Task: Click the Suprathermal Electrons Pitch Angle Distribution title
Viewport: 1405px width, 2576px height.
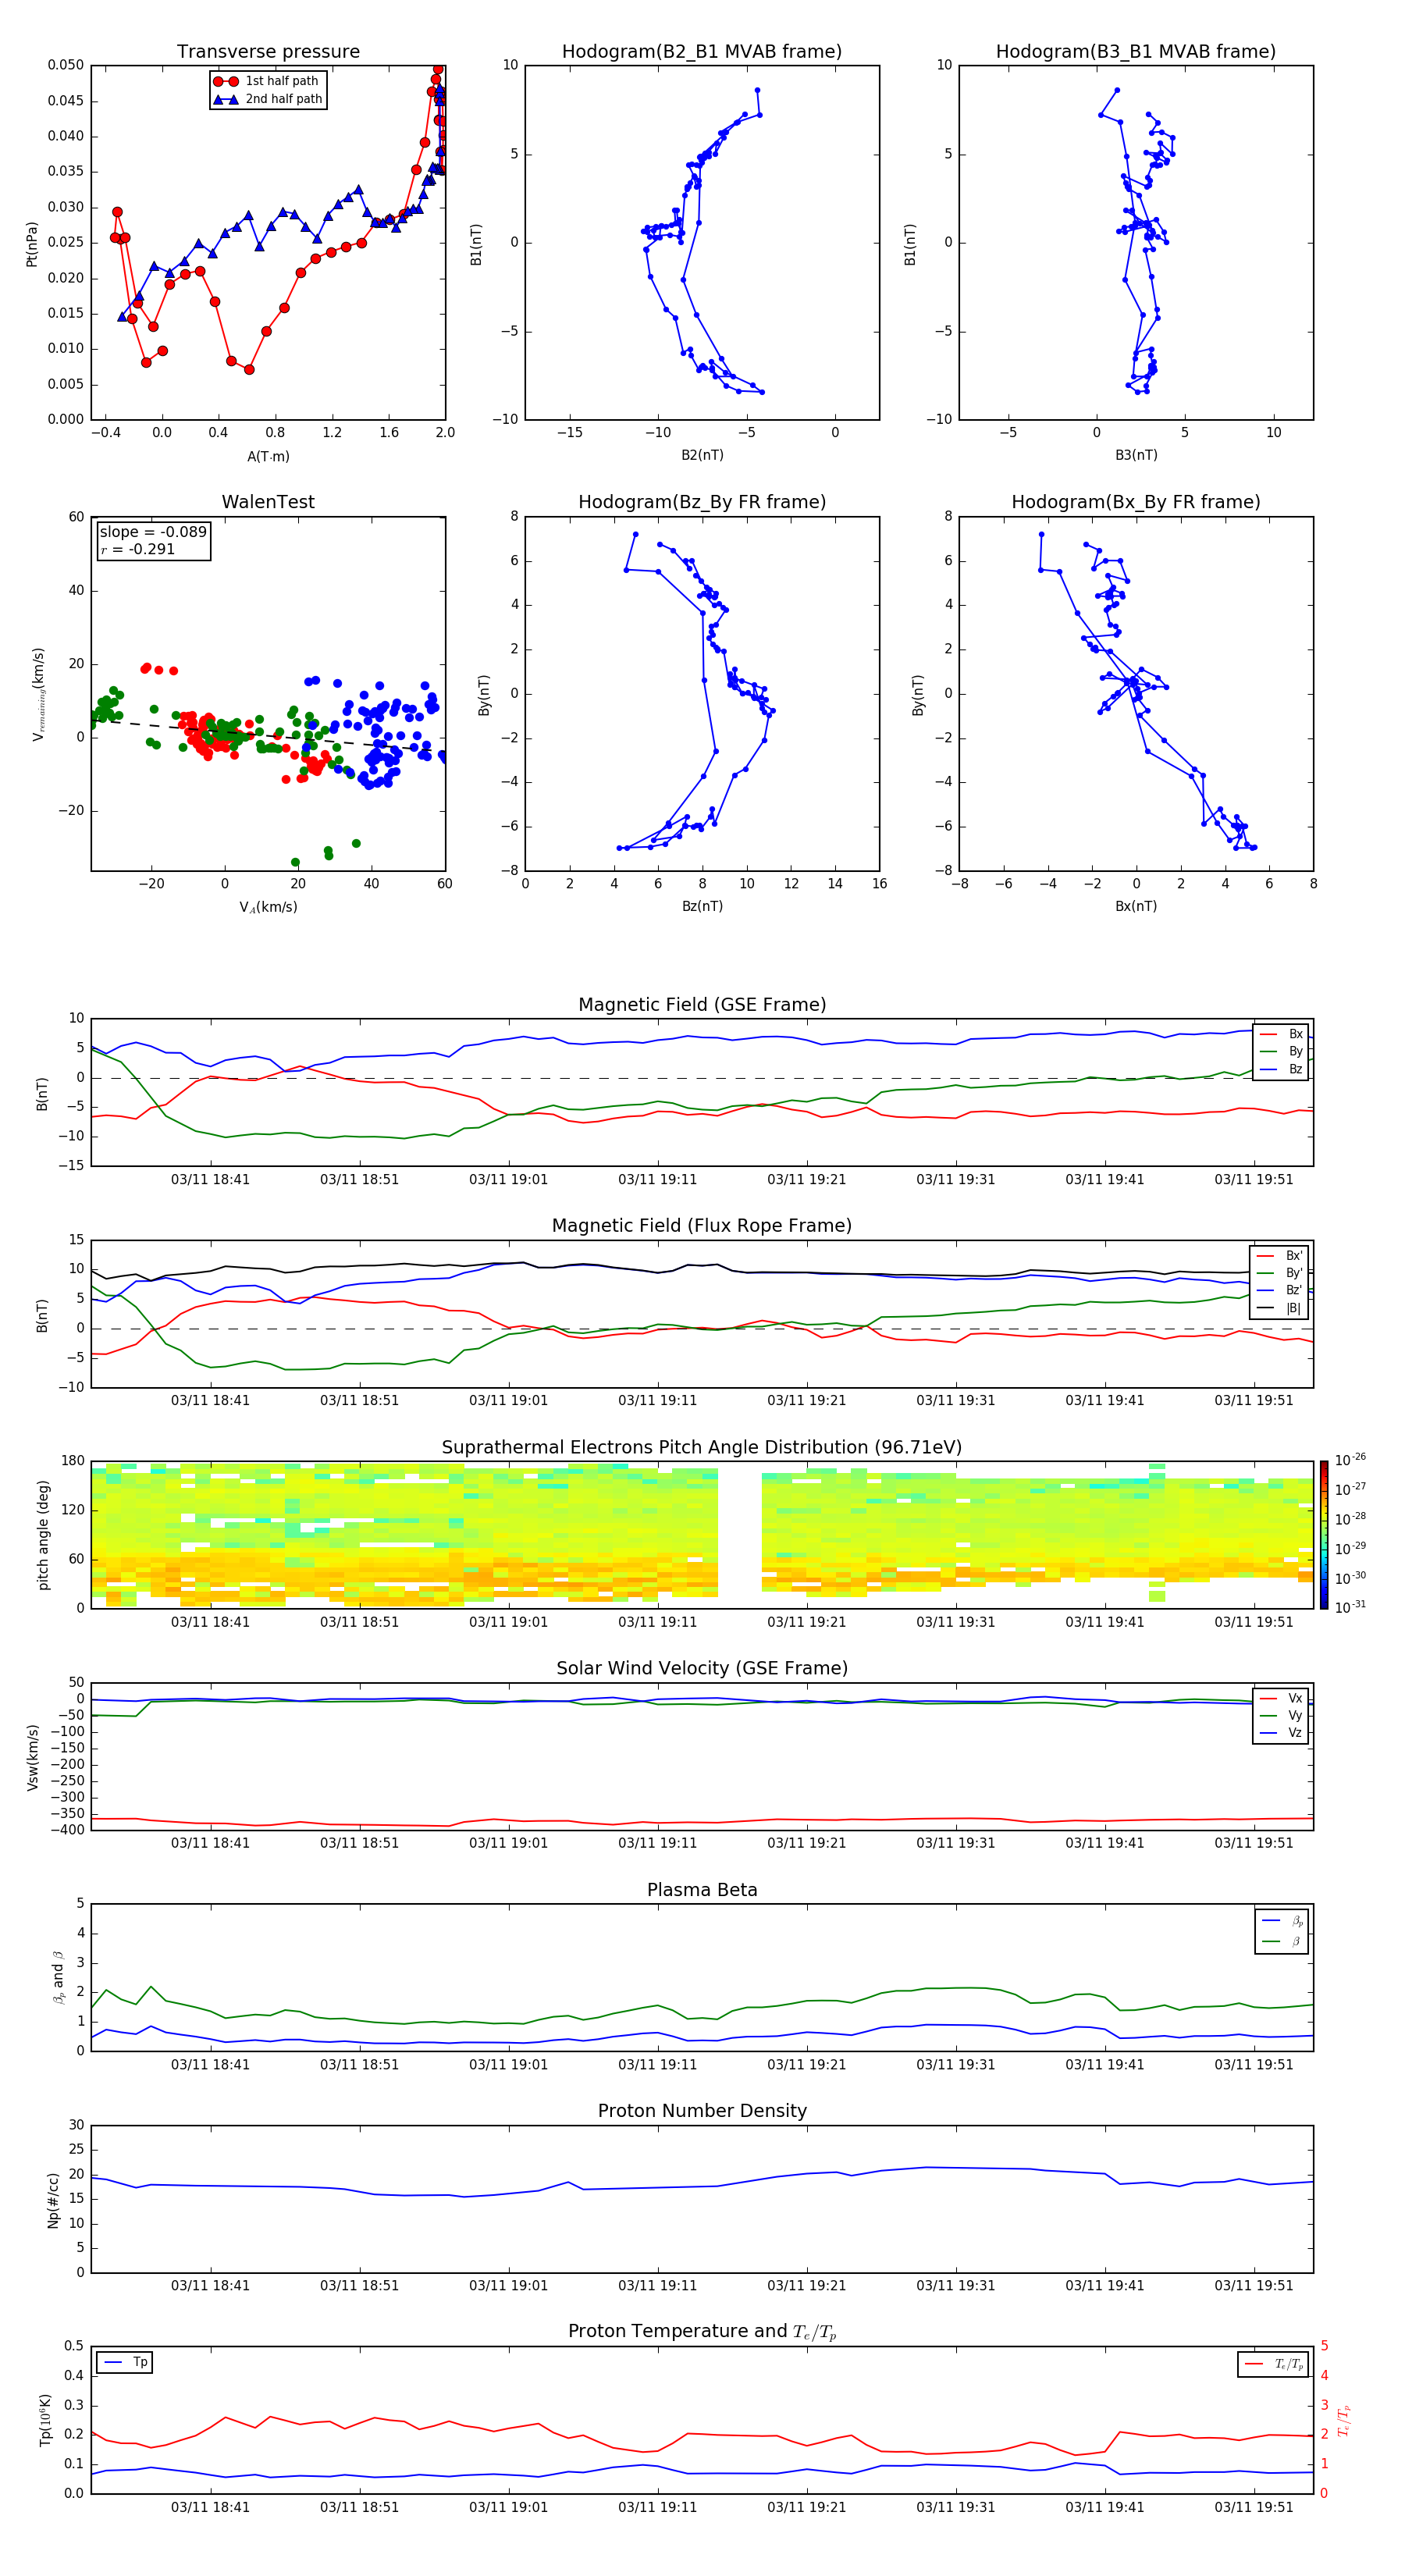Action: 702,1447
